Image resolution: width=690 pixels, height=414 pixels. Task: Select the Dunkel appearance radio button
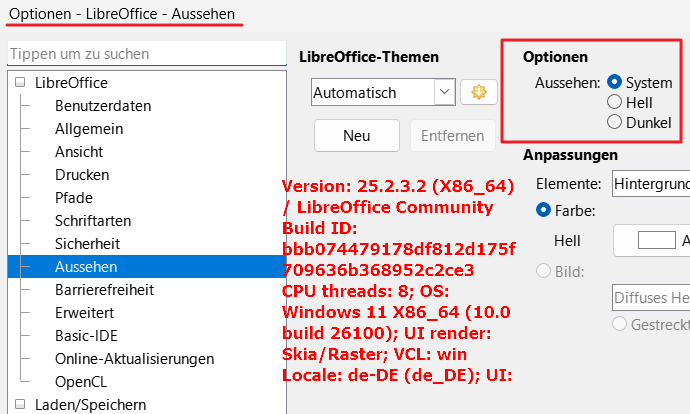(x=614, y=121)
